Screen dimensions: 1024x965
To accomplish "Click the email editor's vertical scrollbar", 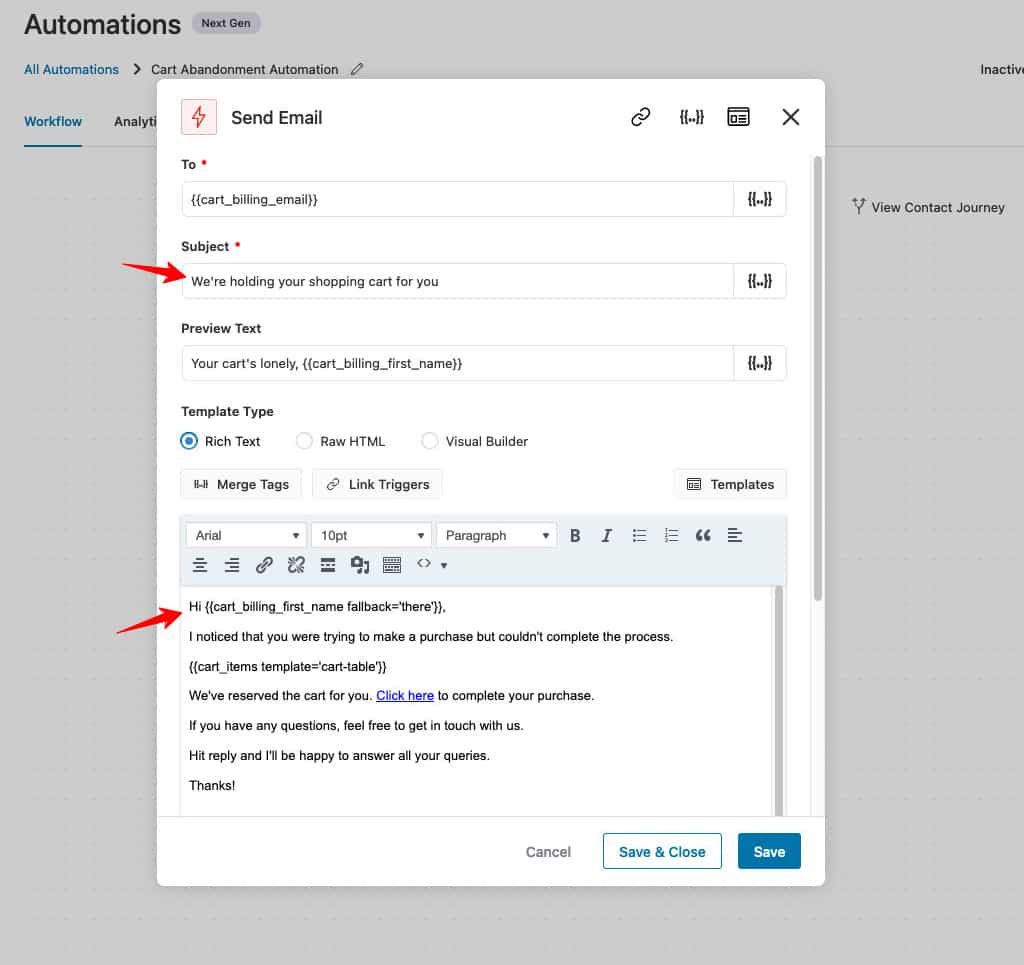I will coord(778,701).
